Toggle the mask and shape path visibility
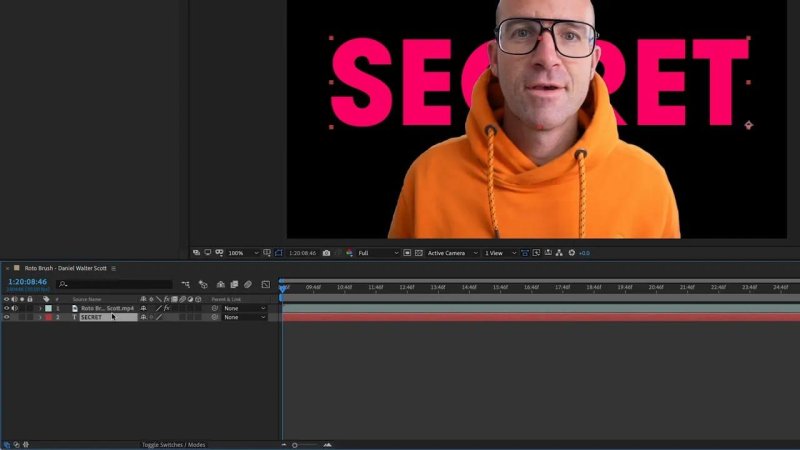 coord(279,253)
